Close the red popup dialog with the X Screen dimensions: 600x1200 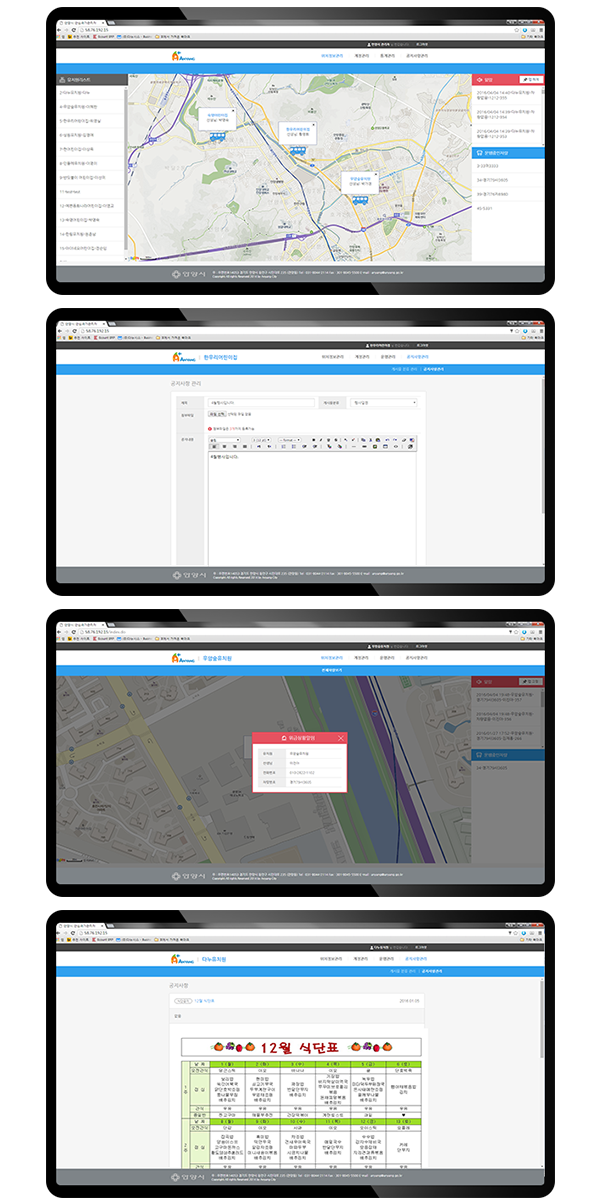tap(341, 738)
